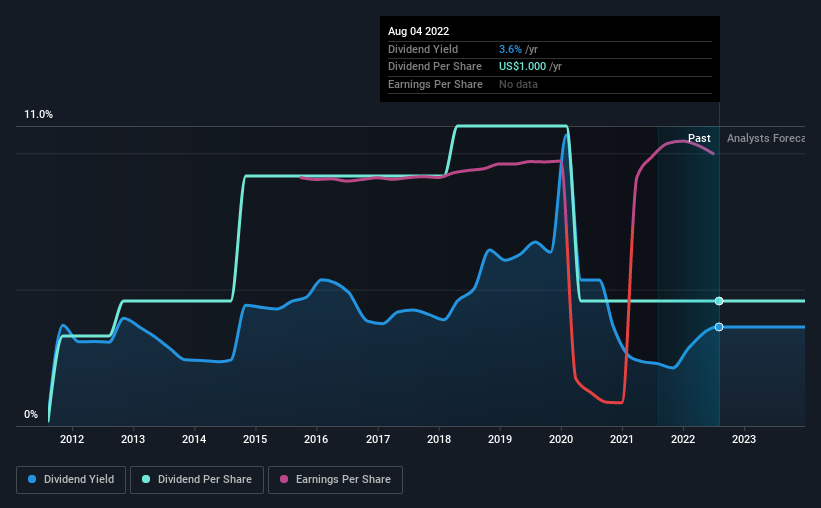
Task: Click the 2019 x-axis label
Action: click(500, 439)
